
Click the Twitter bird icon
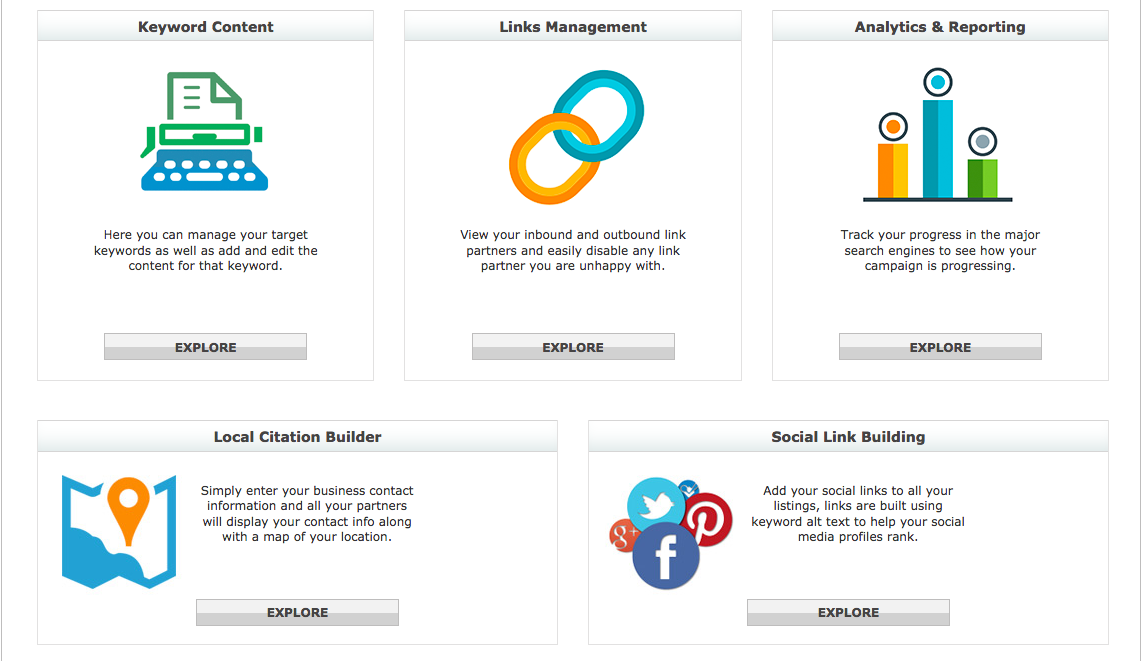(x=656, y=505)
